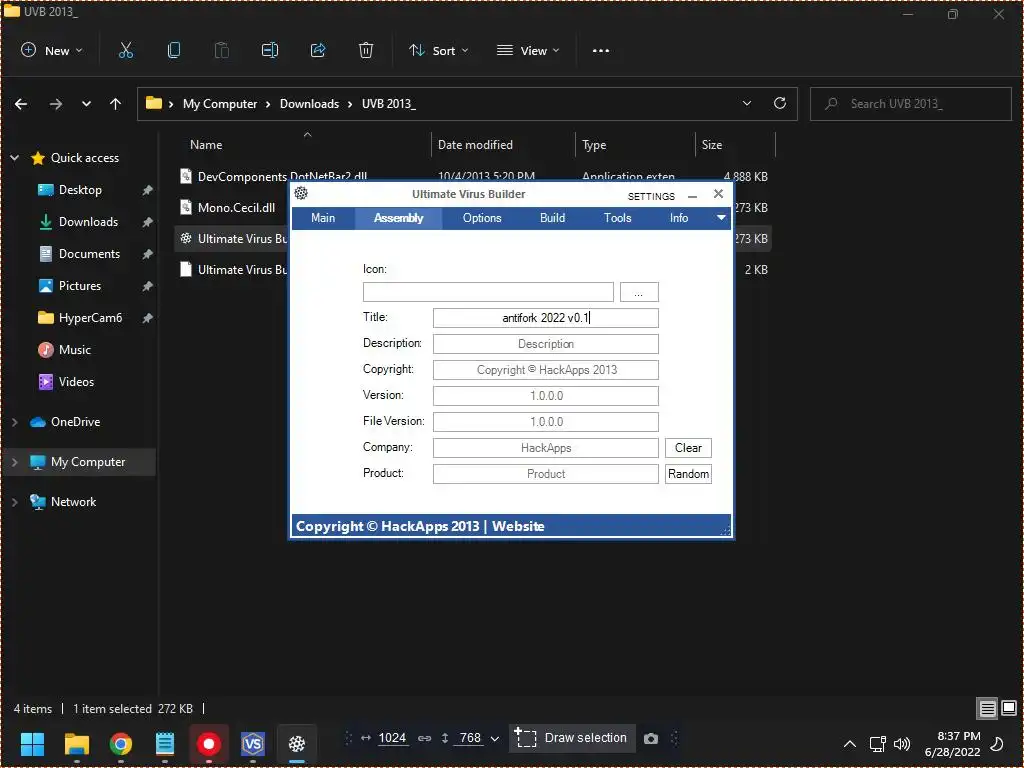Switch to large icons view in status bar
The width and height of the screenshot is (1024, 768).
(1009, 709)
